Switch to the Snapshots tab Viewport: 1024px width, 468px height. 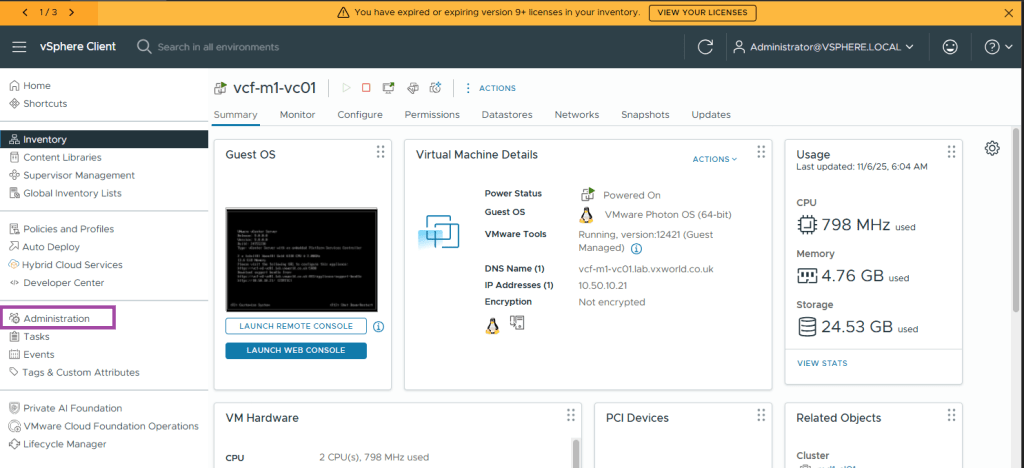pos(645,115)
